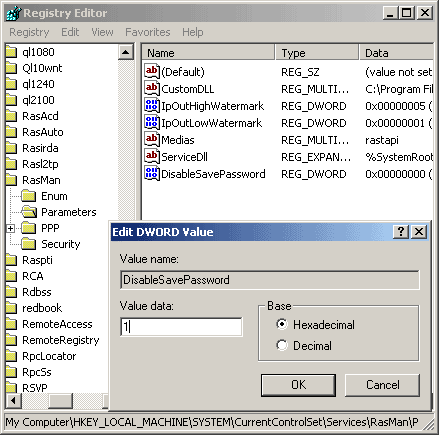Click the horizontal scroll left arrow
This screenshot has width=439, height=435.
13,400
